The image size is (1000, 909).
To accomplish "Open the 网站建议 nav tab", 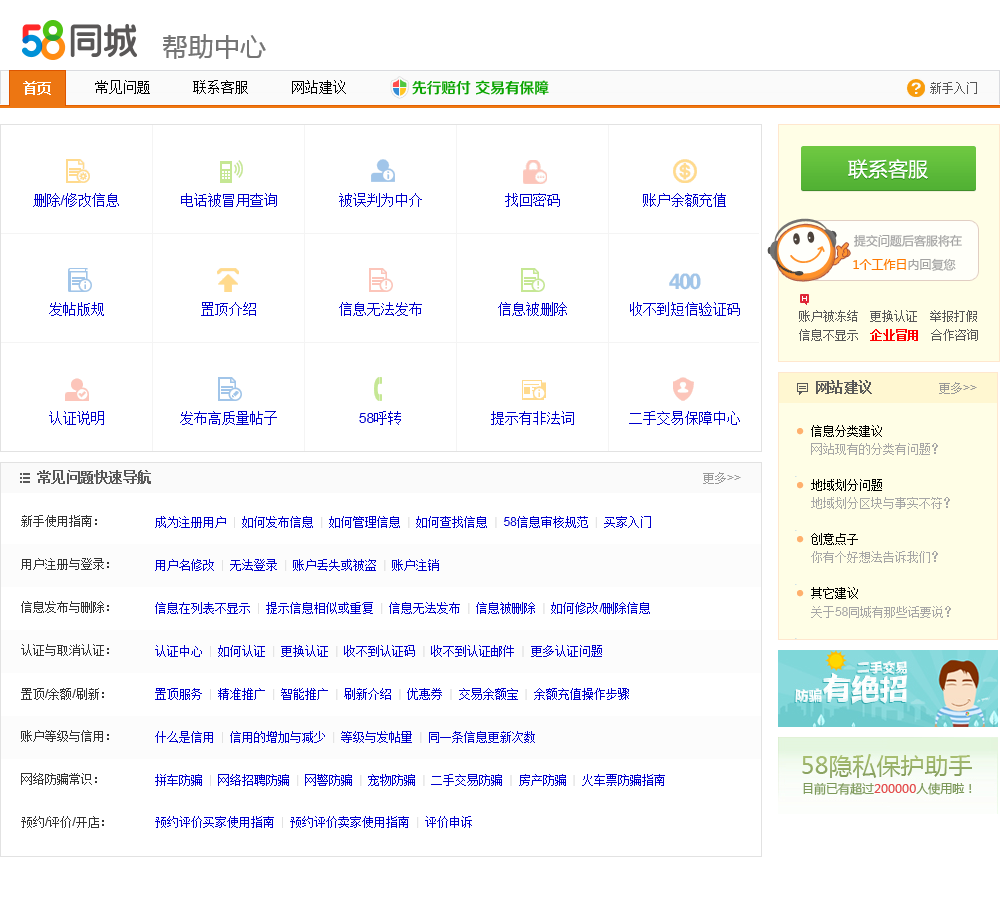I will tap(318, 88).
